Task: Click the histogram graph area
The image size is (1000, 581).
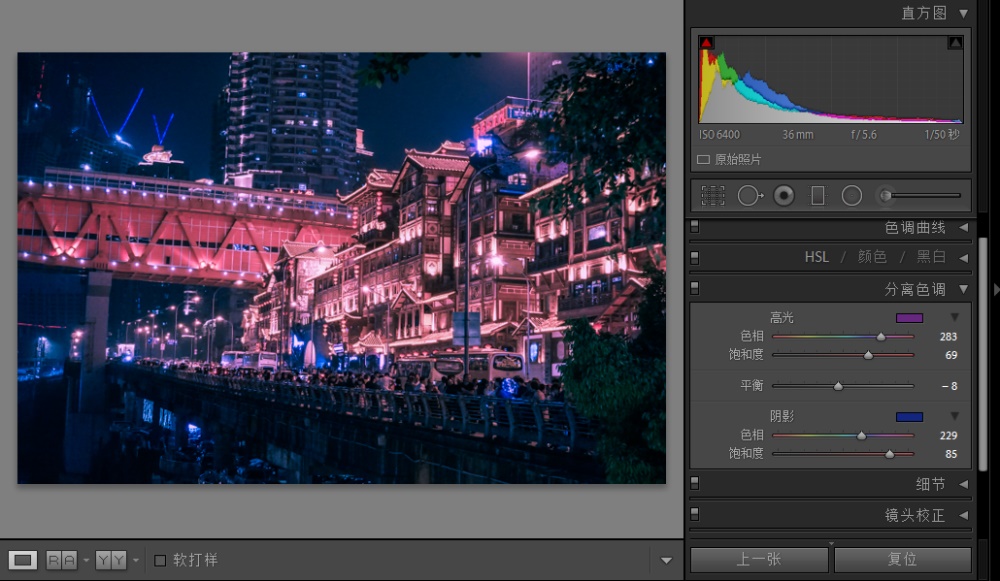Action: (831, 79)
